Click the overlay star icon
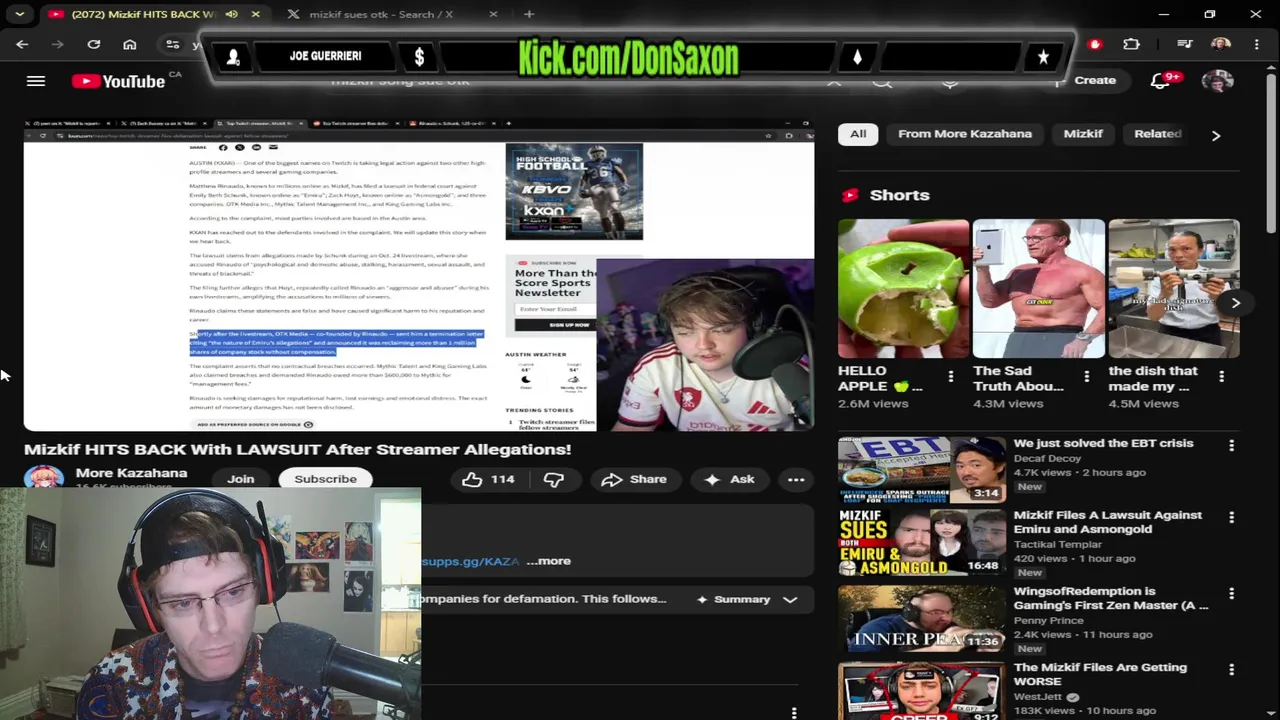Image resolution: width=1280 pixels, height=720 pixels. coord(1043,57)
